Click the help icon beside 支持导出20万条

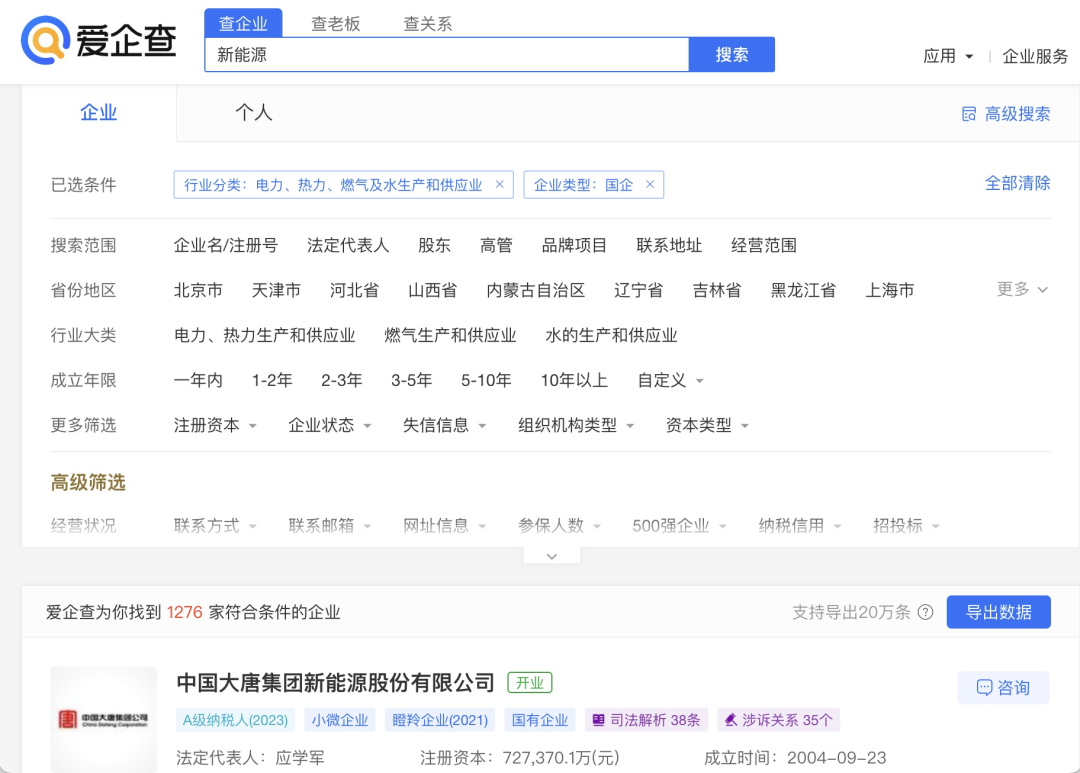926,612
